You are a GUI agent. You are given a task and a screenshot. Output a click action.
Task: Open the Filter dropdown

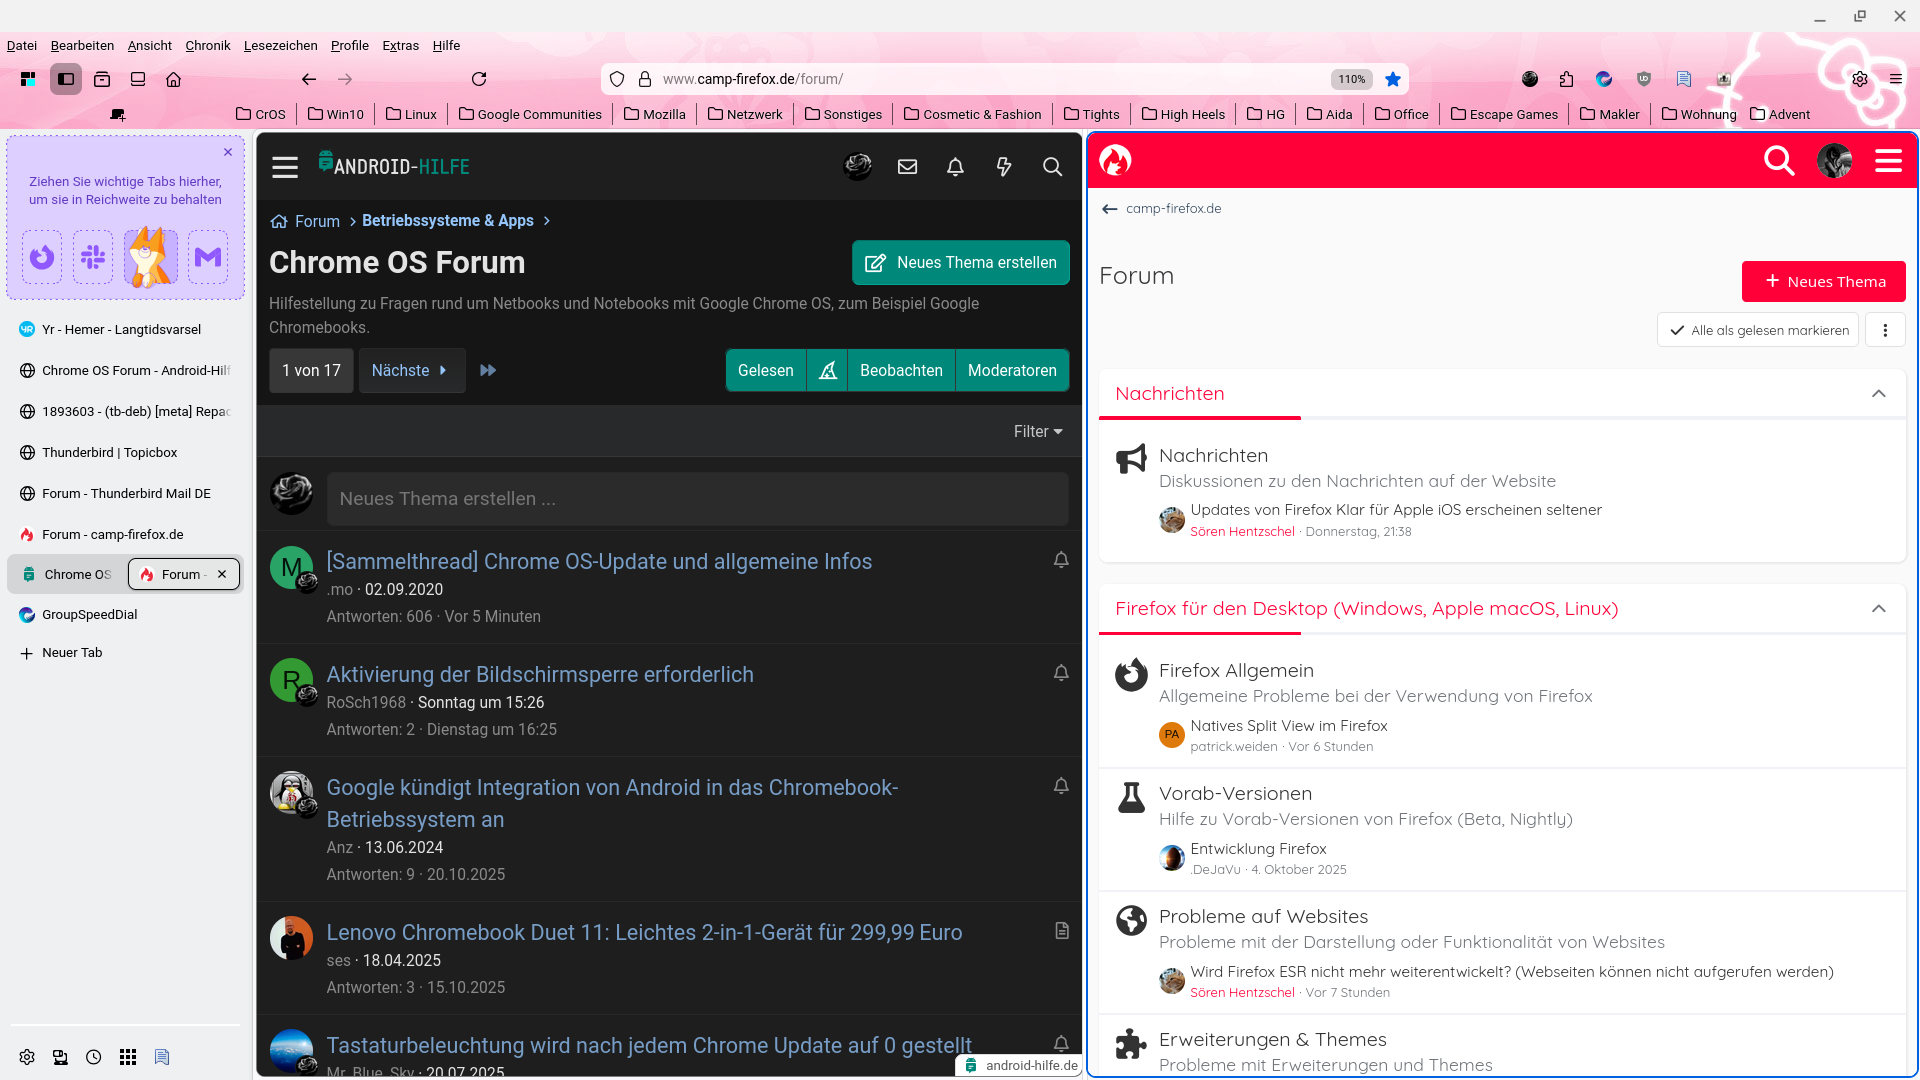[x=1037, y=431]
